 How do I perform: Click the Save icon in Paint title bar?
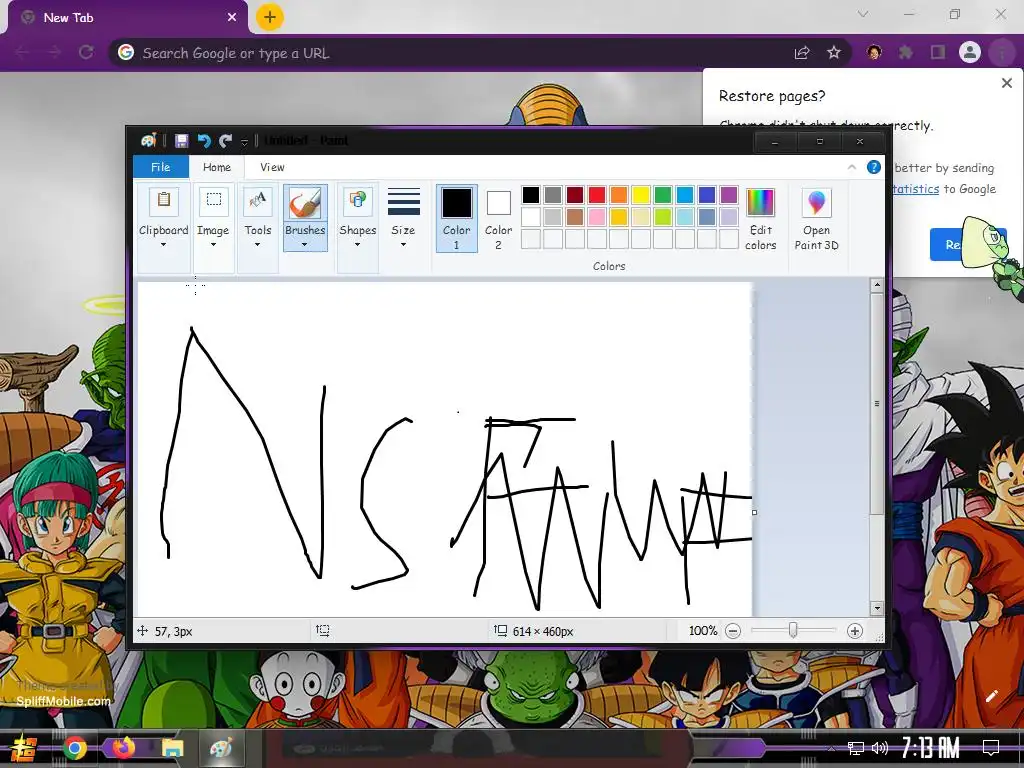click(x=182, y=140)
